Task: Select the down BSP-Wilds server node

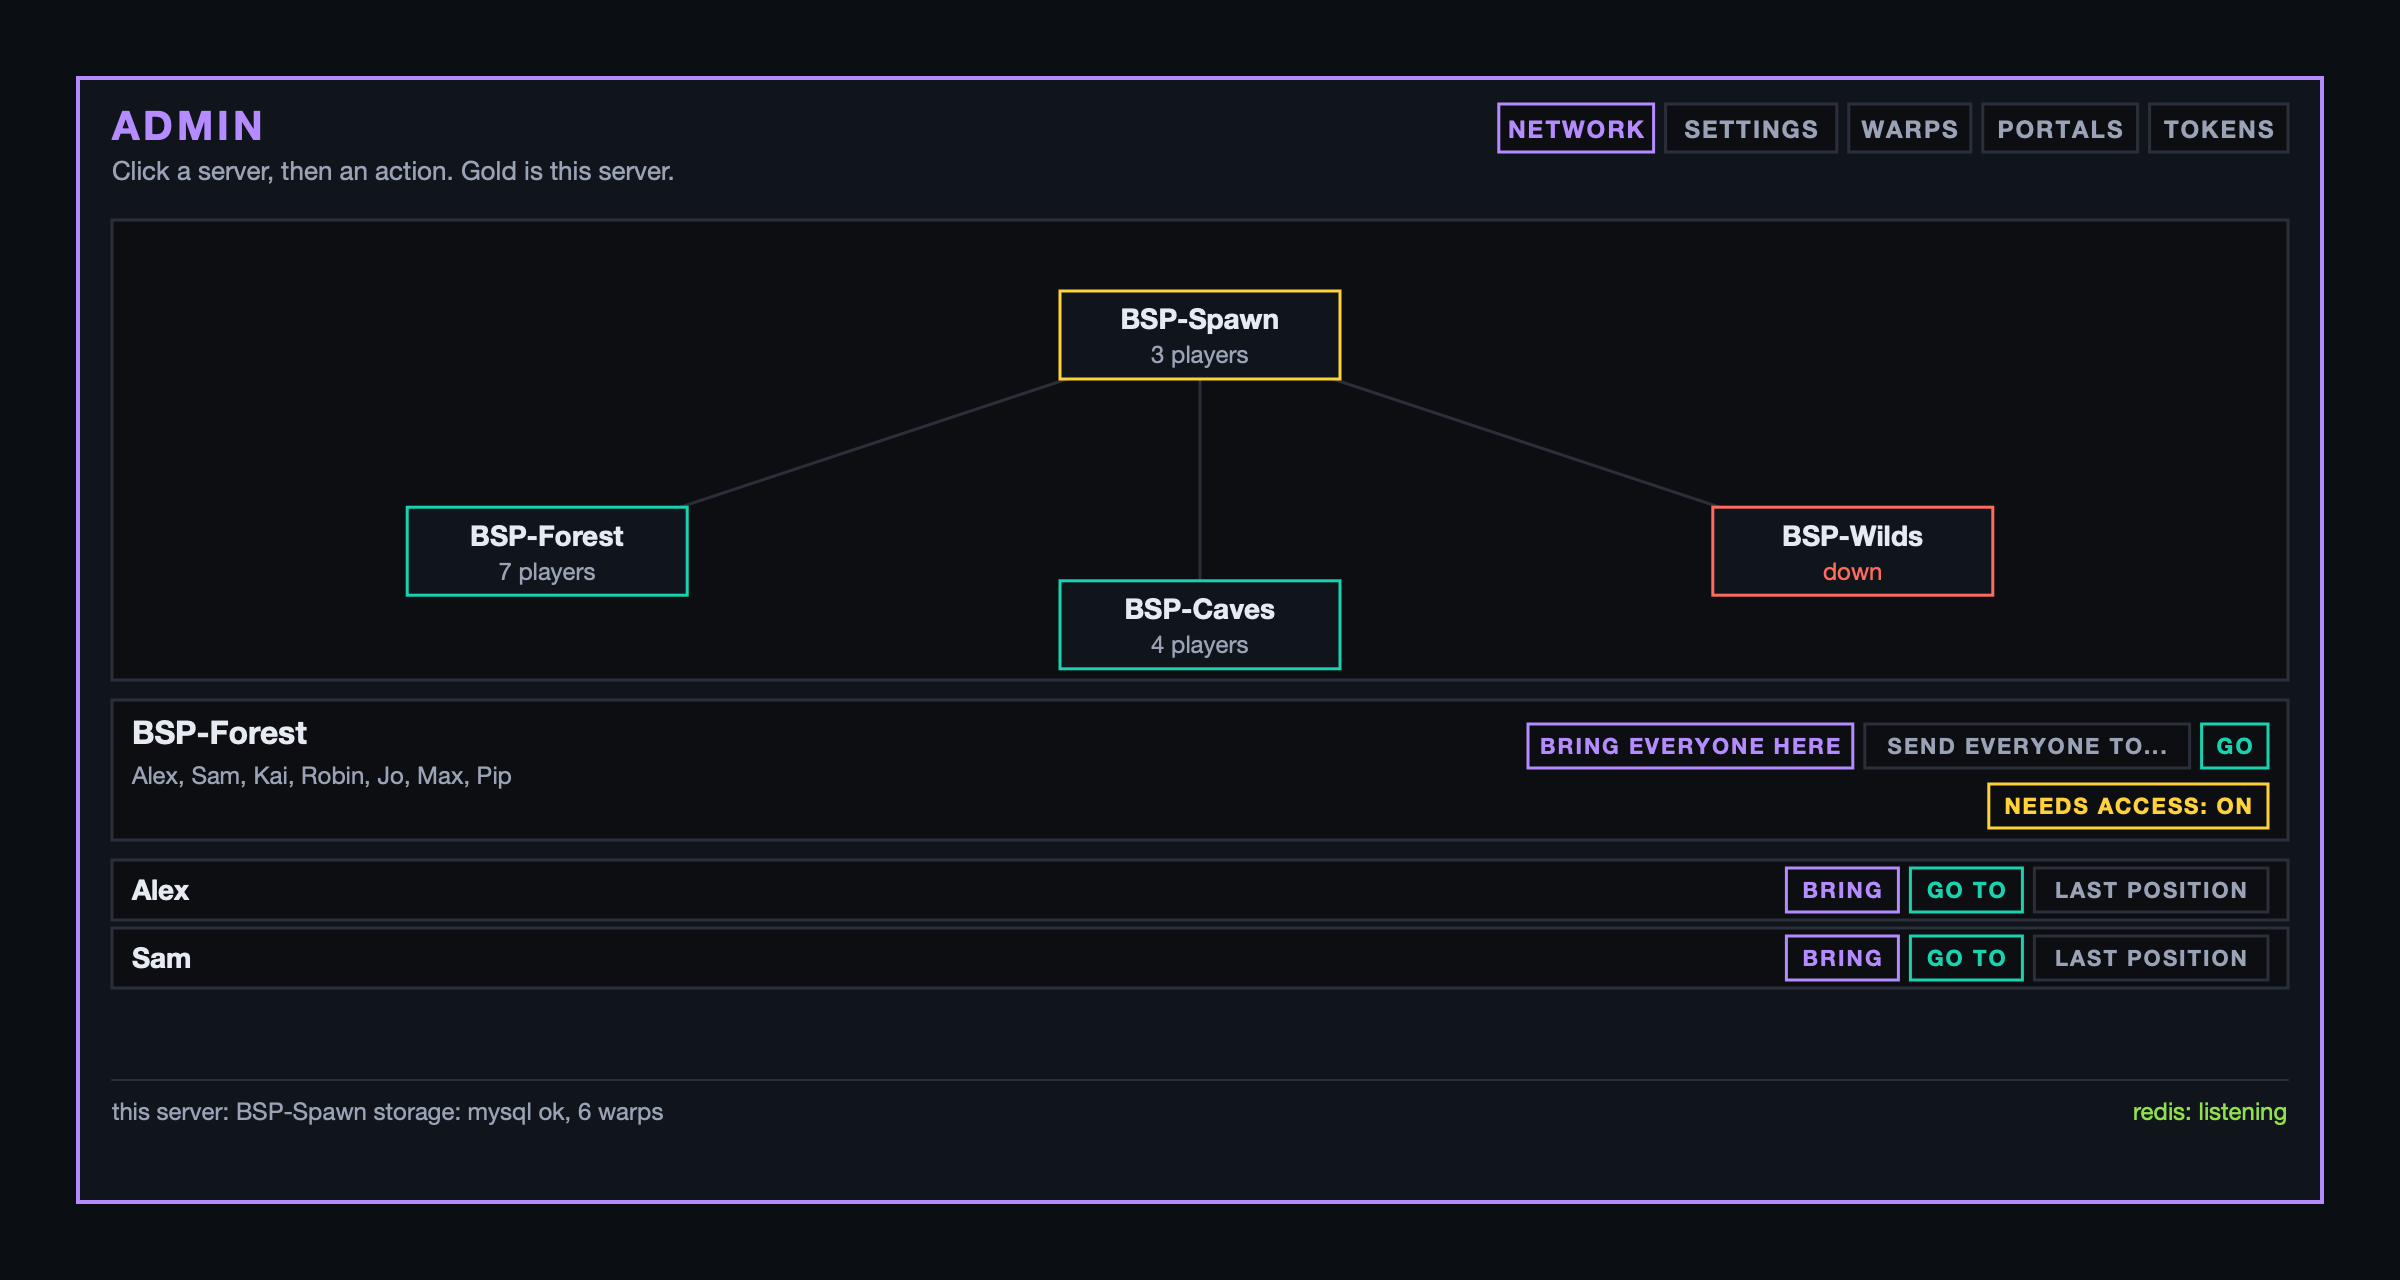Action: (1852, 552)
